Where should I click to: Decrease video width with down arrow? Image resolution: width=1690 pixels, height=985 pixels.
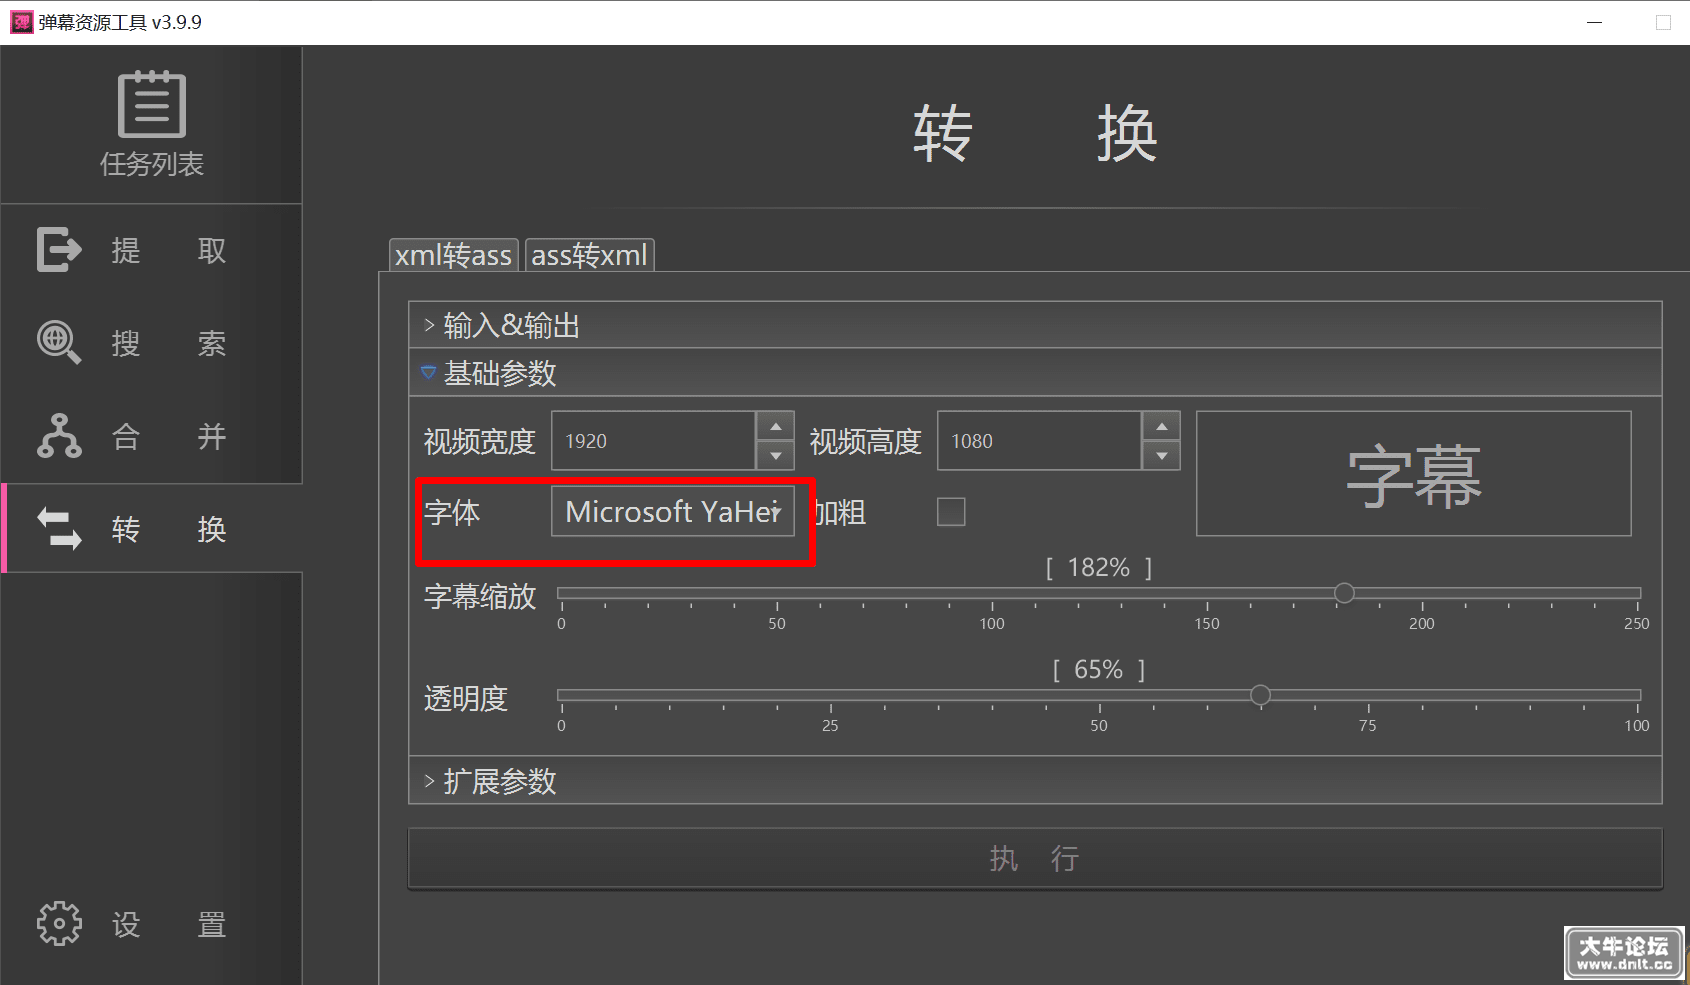(x=775, y=456)
